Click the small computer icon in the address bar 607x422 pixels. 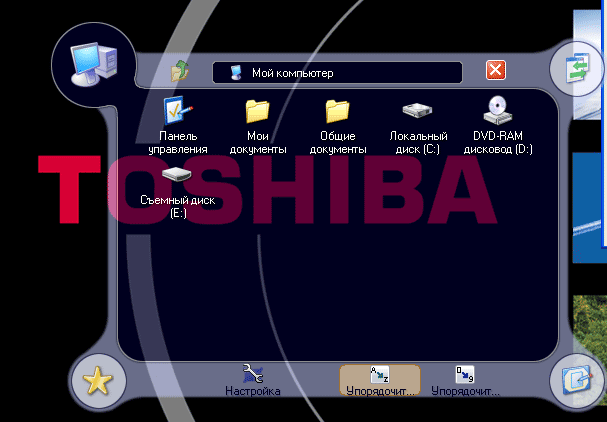point(236,72)
